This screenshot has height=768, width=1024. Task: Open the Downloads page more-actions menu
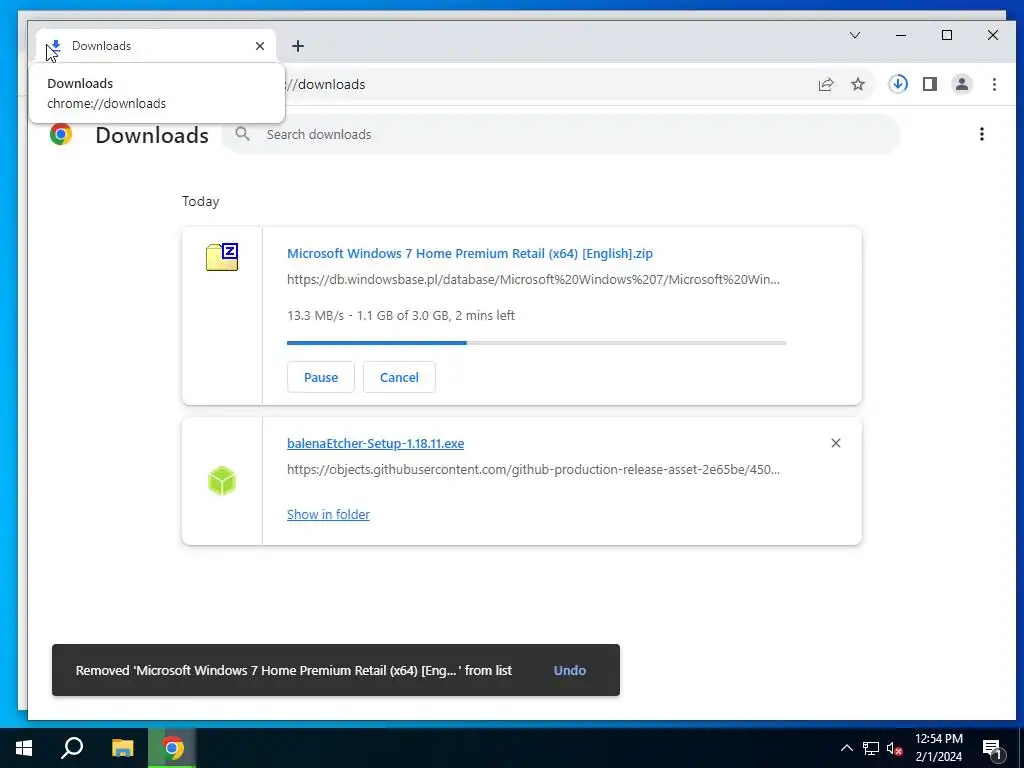click(x=982, y=134)
